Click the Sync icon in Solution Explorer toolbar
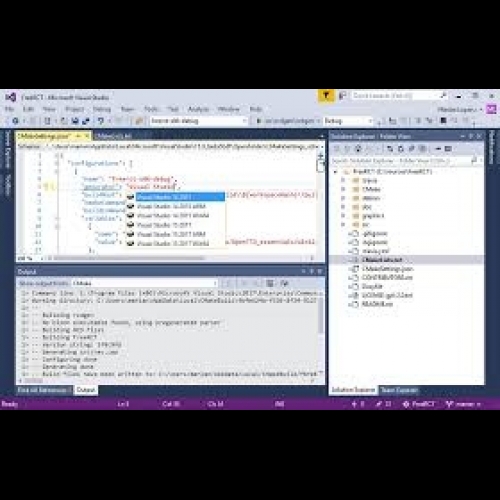Viewport: 500px width, 500px height. (390, 149)
